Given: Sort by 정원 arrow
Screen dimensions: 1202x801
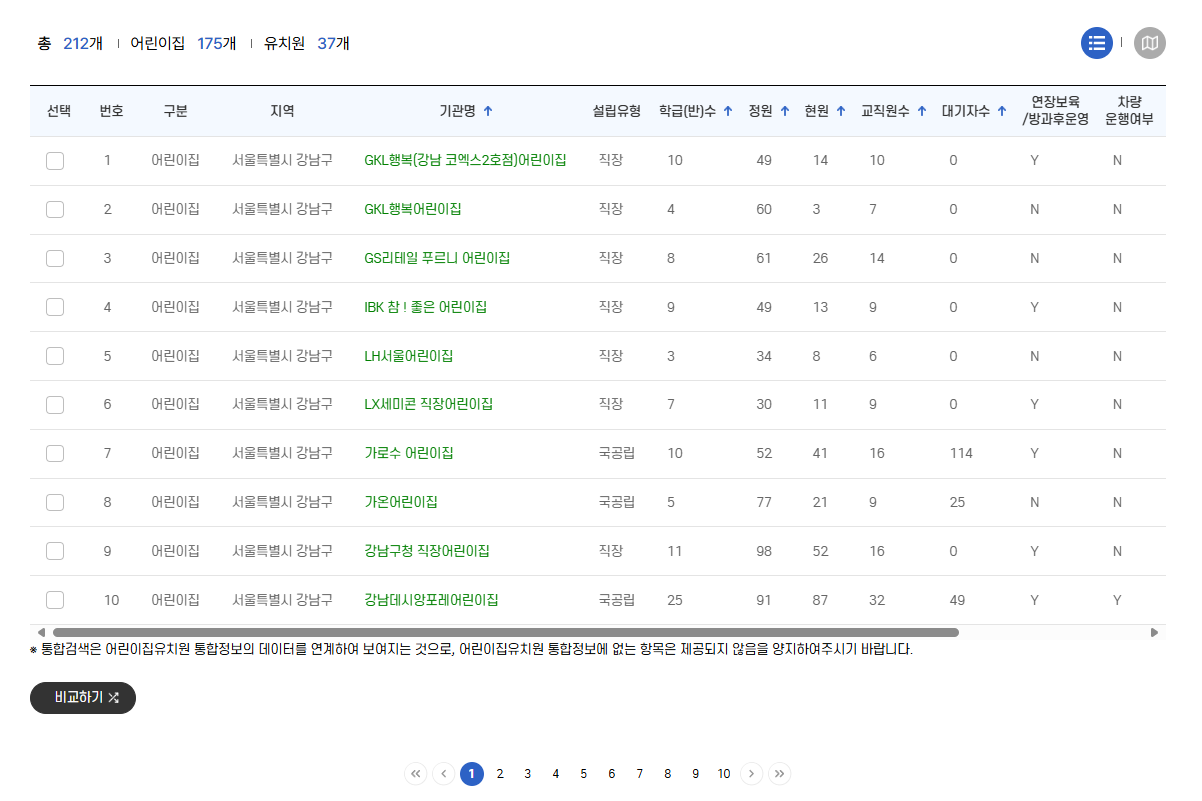Looking at the screenshot, I should coord(785,111).
